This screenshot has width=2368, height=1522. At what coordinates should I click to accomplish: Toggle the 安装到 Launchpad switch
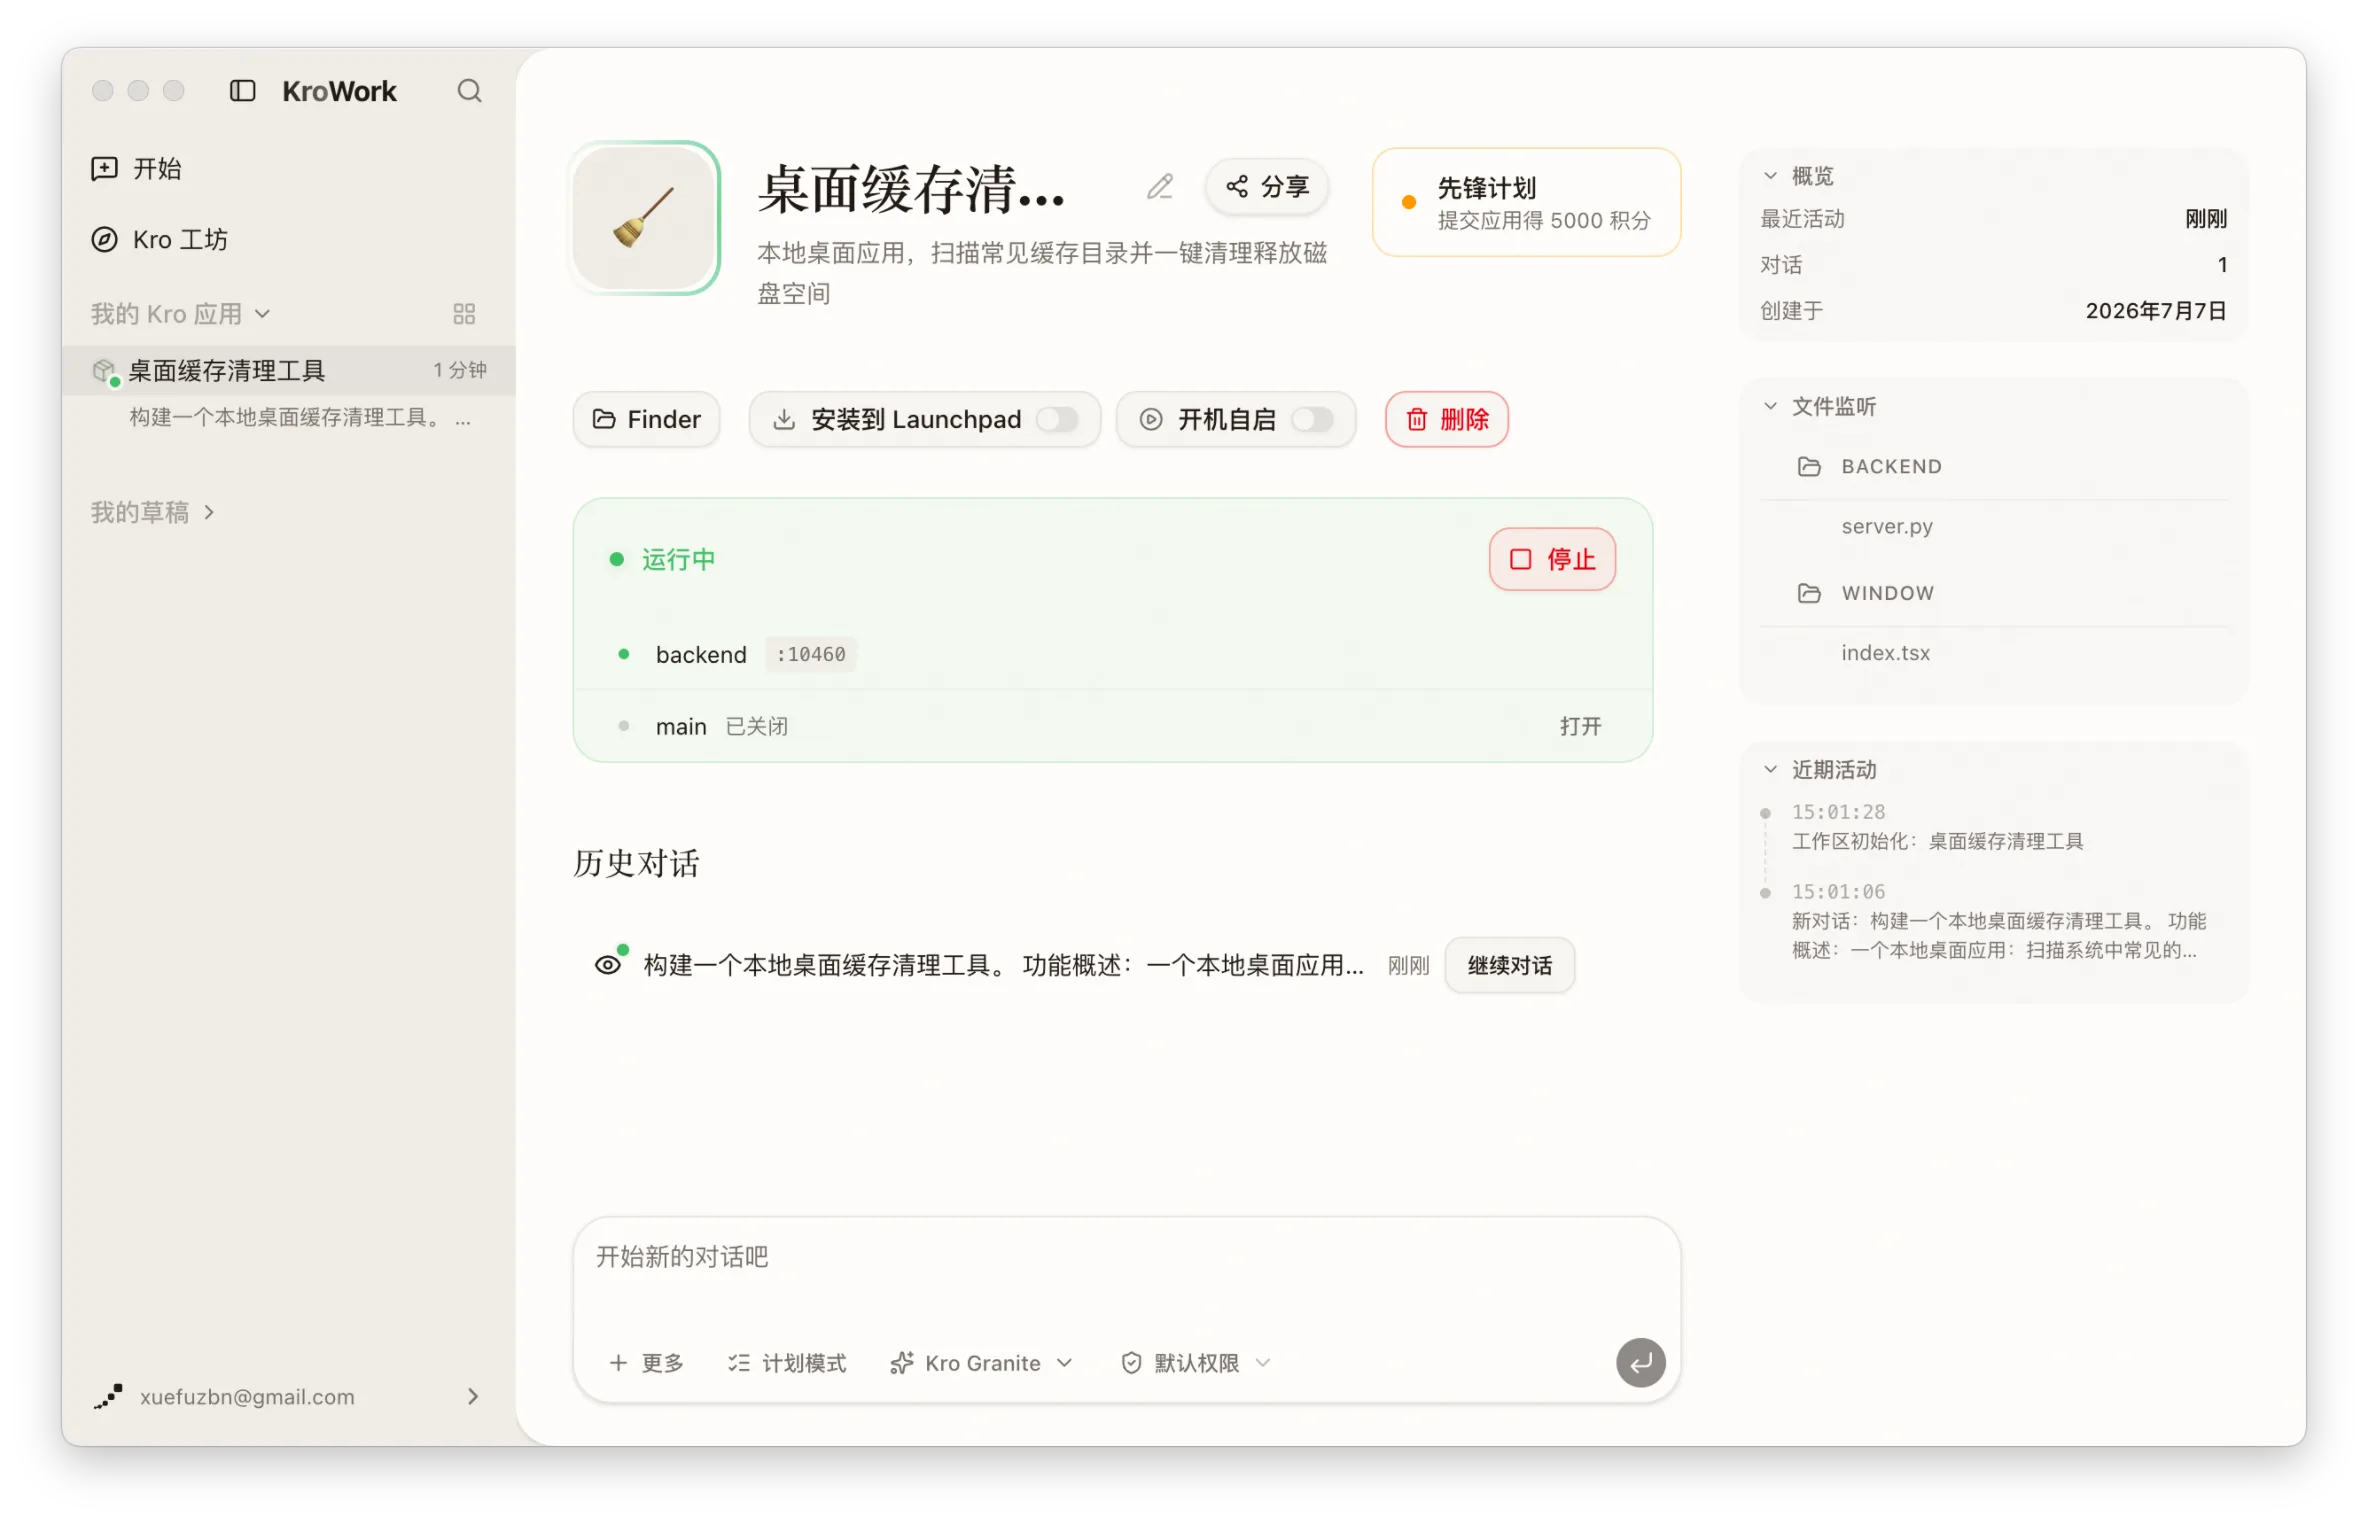tap(1057, 419)
